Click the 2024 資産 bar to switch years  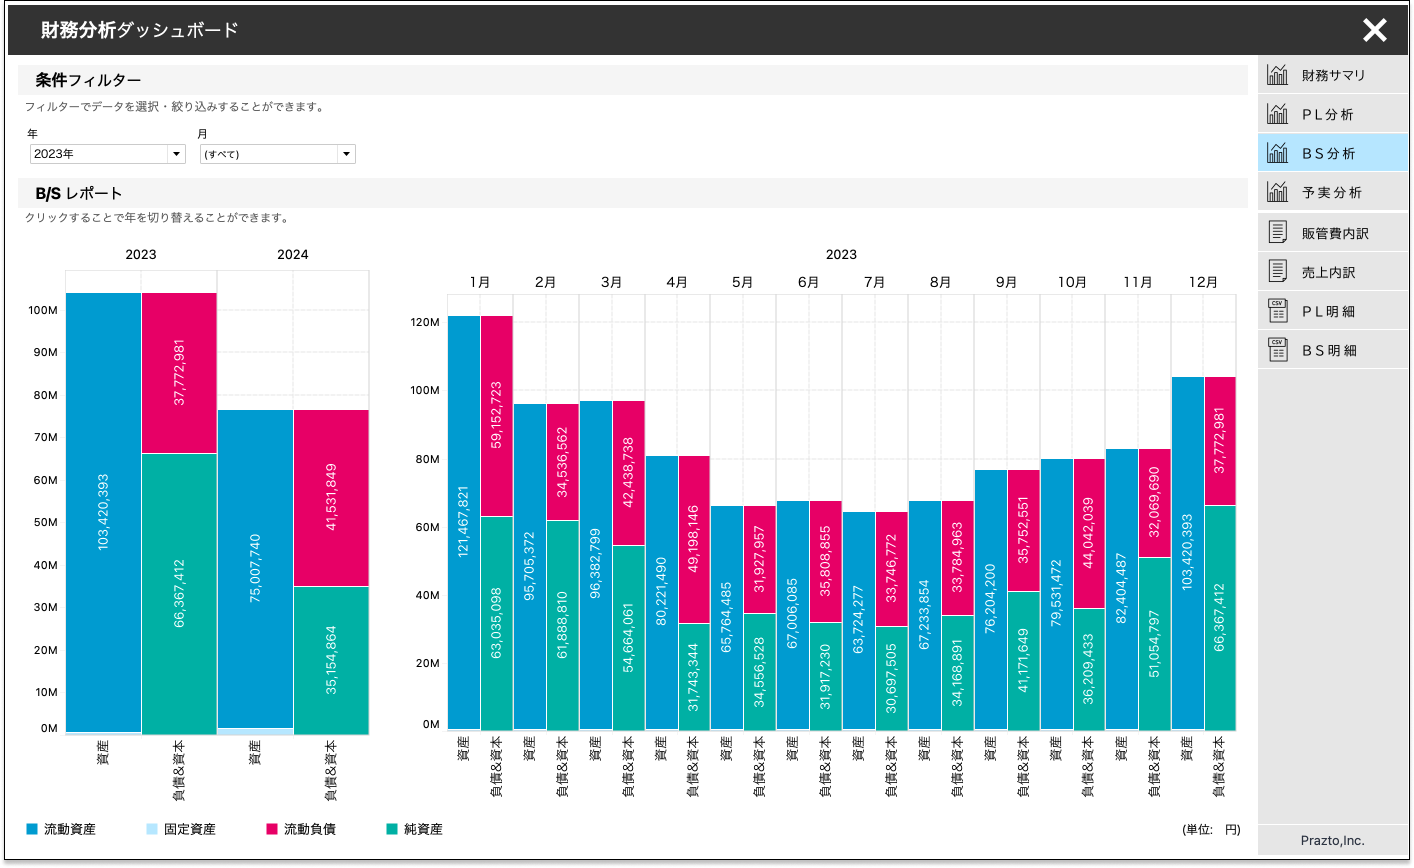(x=254, y=560)
